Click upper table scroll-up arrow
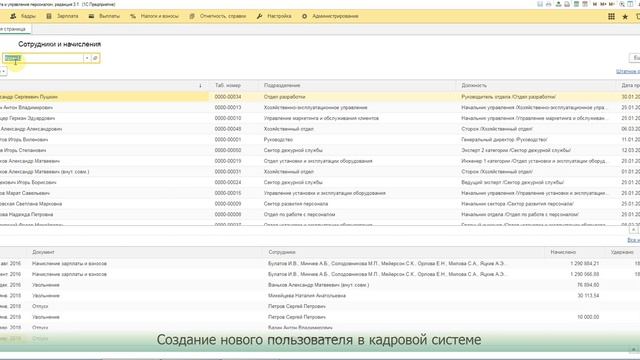 (633, 230)
